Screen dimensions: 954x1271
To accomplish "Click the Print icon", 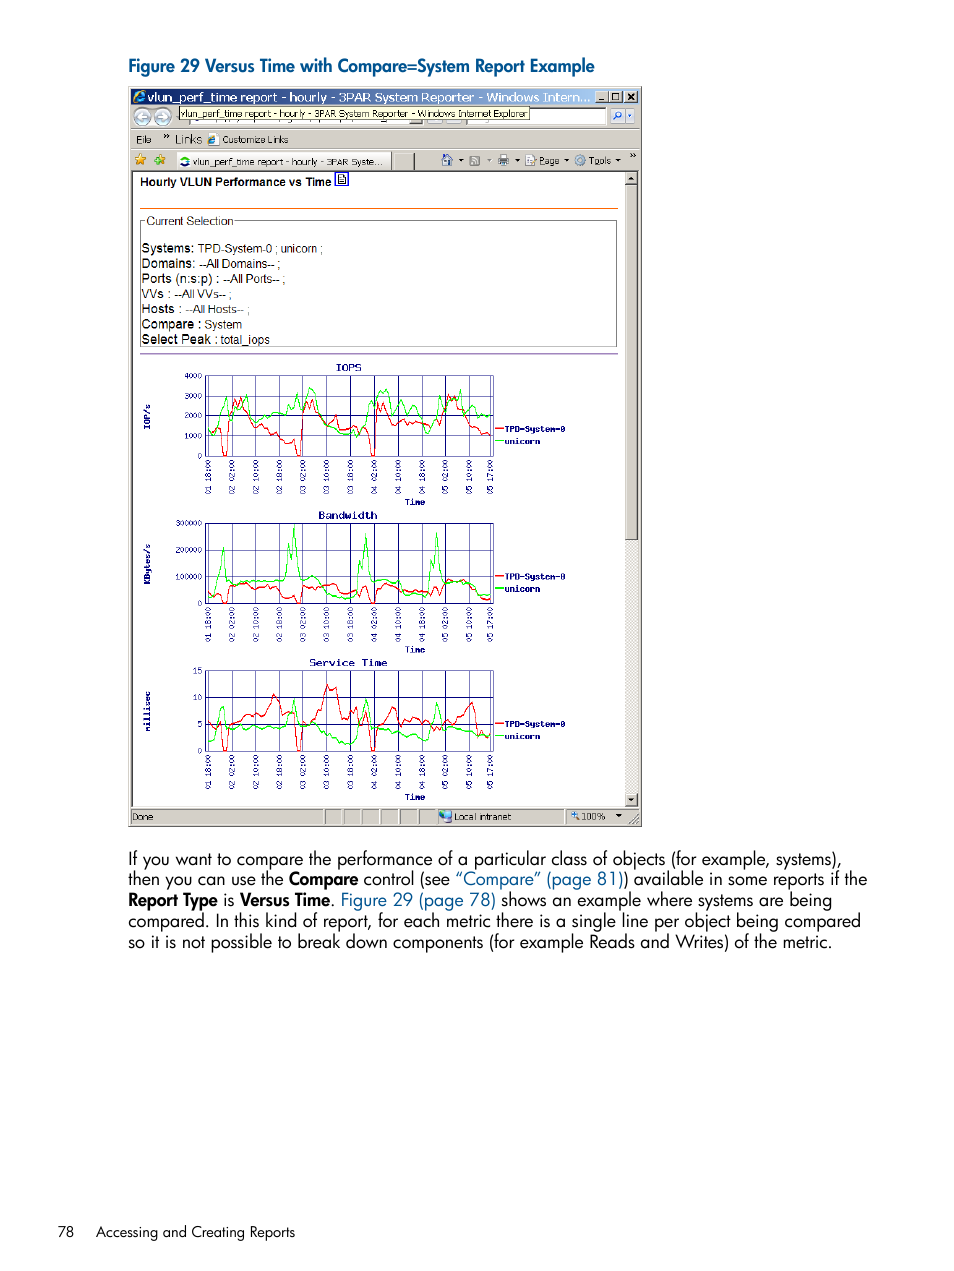I will (503, 160).
